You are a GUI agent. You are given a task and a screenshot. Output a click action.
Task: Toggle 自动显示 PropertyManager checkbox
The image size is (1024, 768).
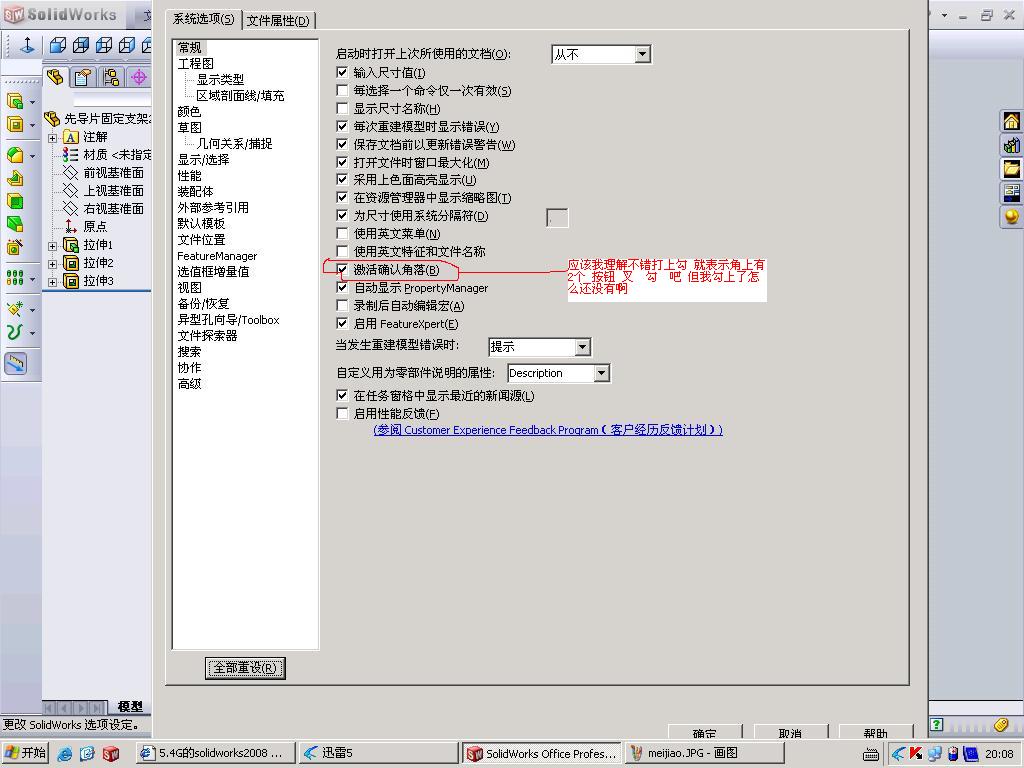click(342, 287)
